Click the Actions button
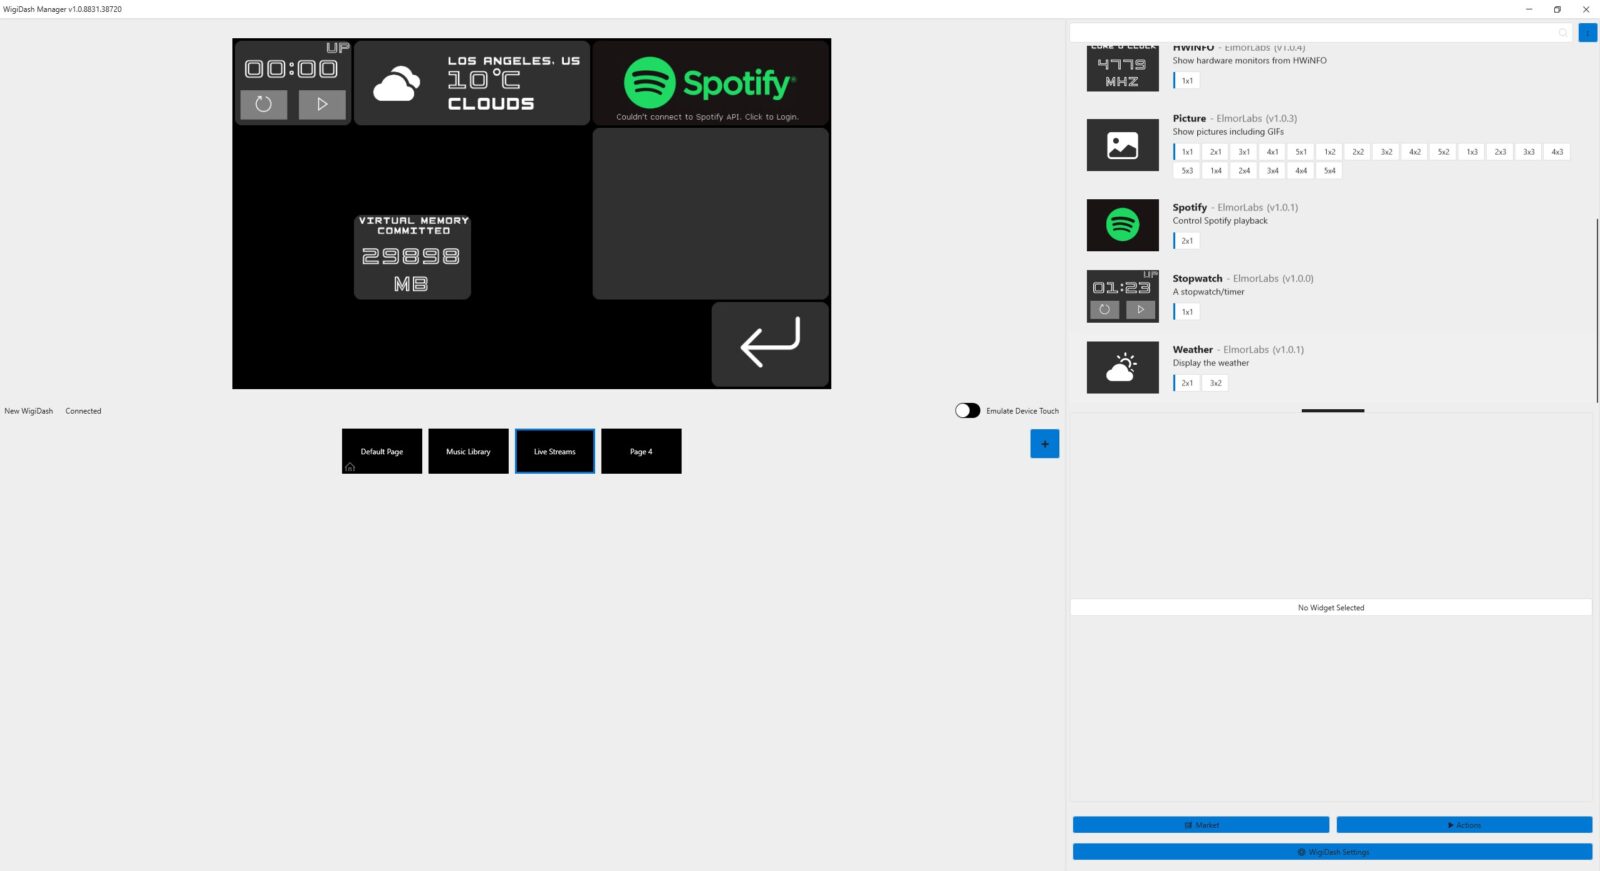 coord(1464,825)
